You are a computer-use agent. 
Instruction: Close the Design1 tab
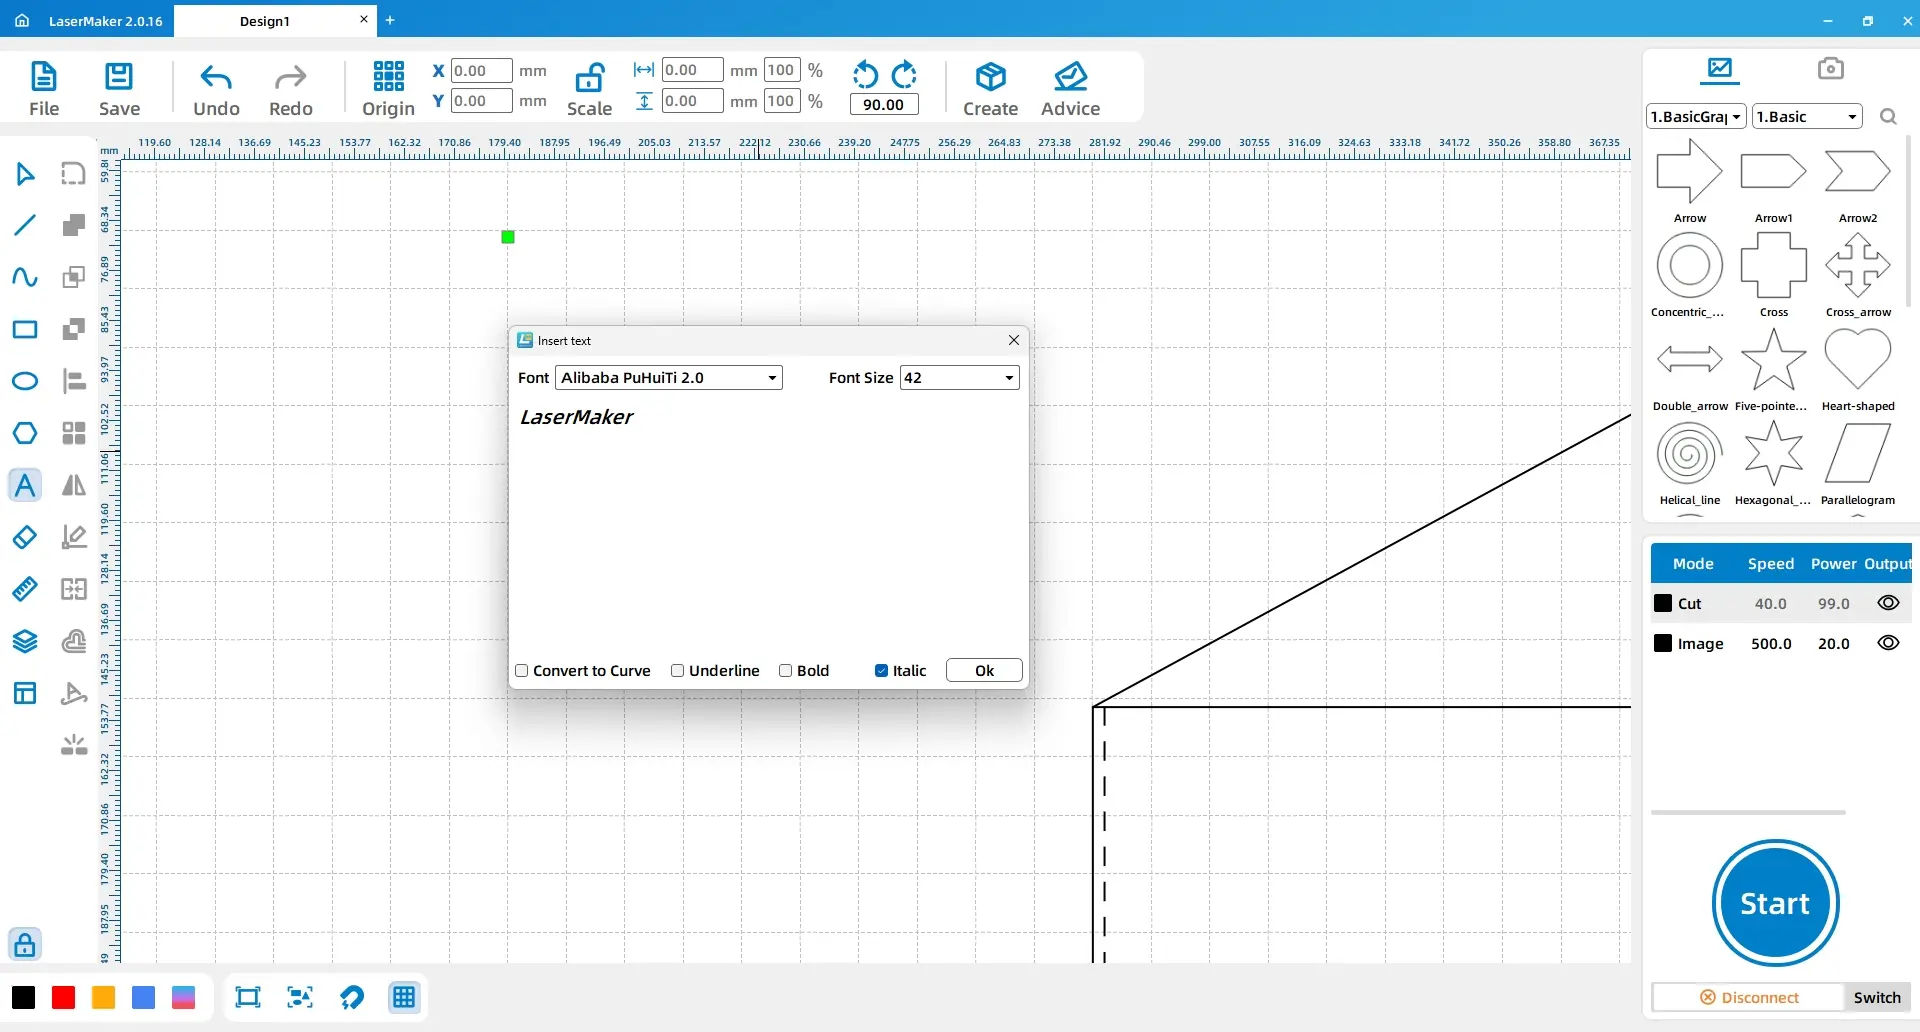364,19
